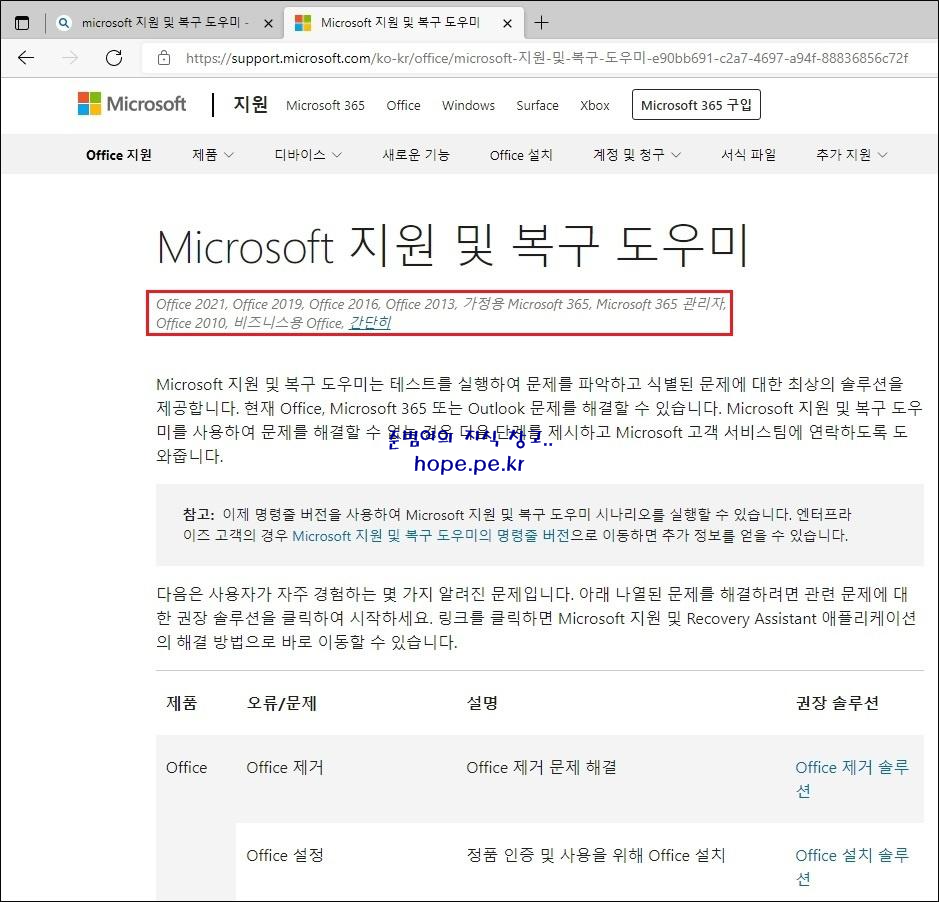Open the 지원 home link

(250, 104)
